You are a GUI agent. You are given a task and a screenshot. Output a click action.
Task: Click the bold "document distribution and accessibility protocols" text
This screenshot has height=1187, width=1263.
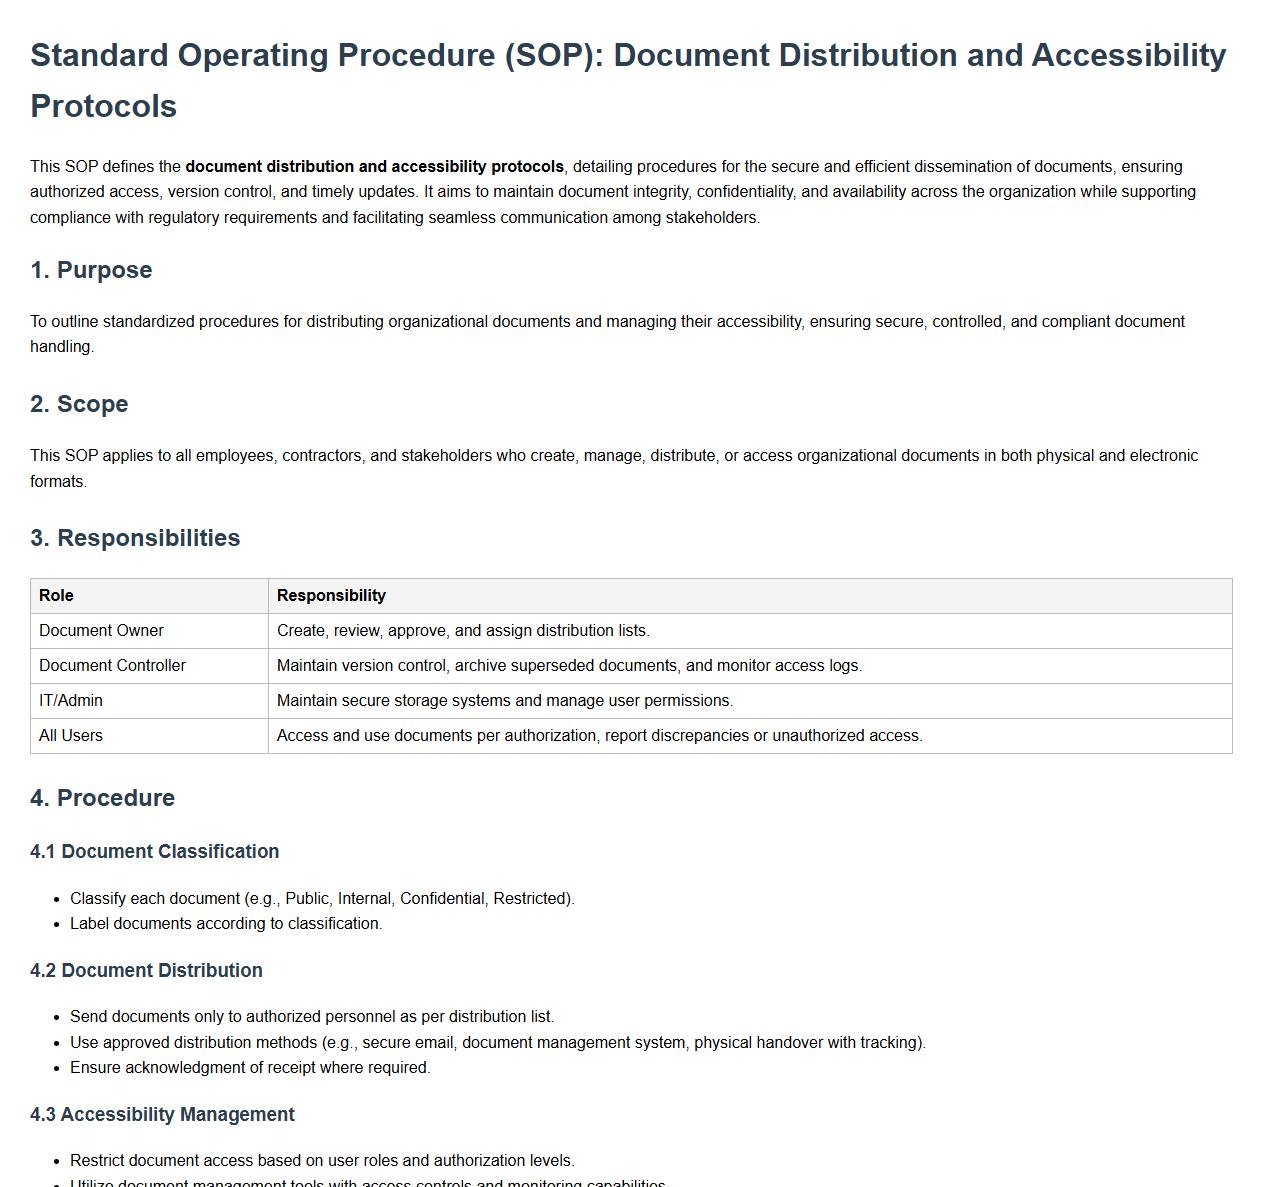click(374, 166)
